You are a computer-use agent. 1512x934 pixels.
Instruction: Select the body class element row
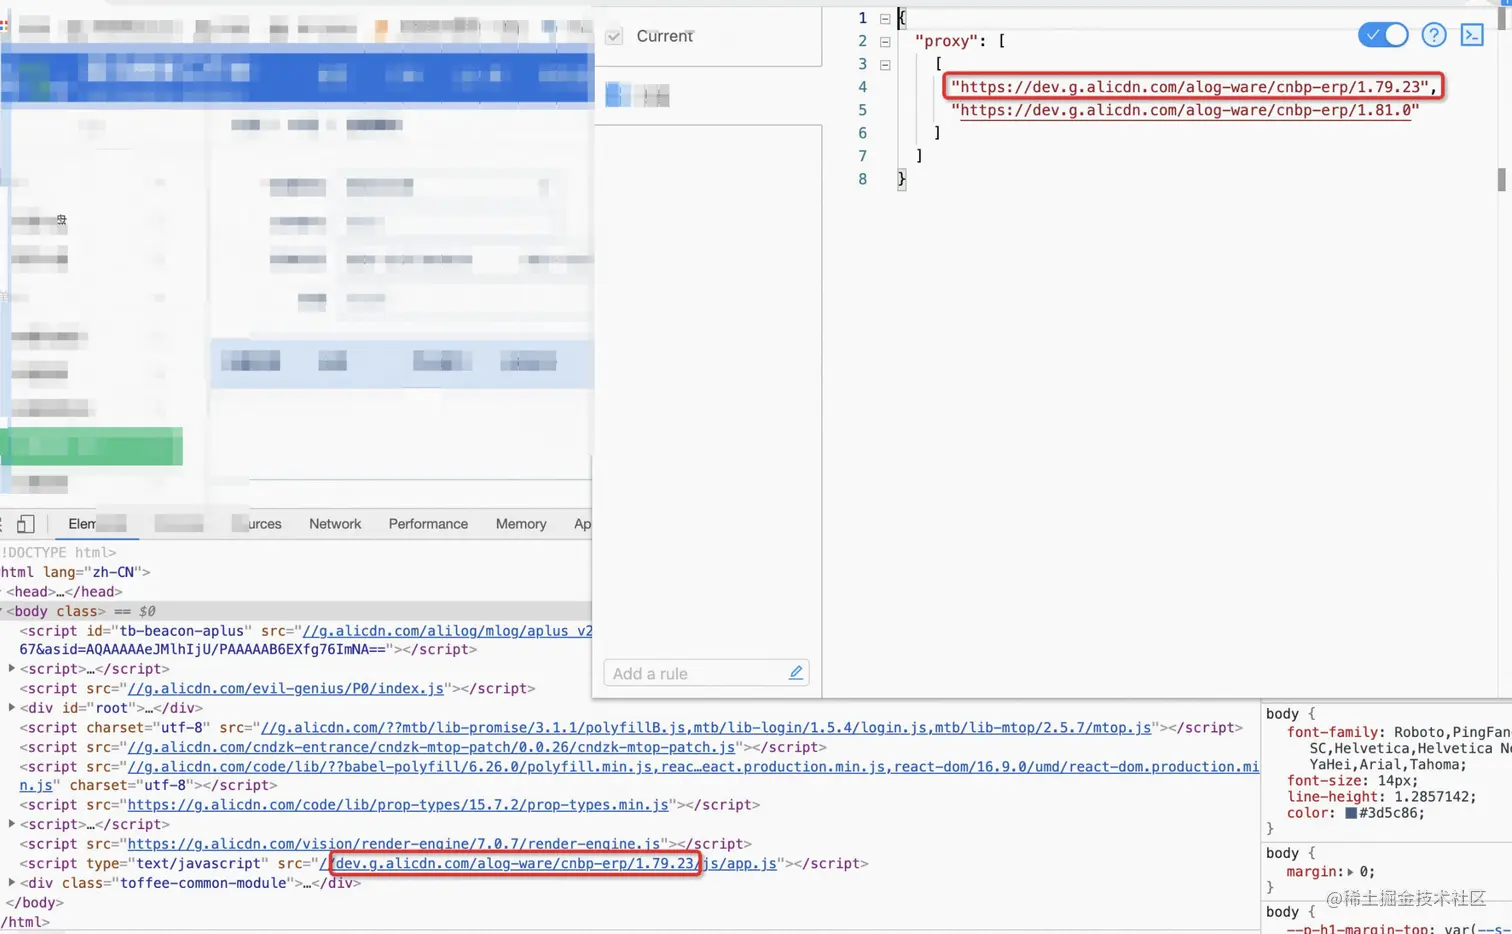click(296, 611)
